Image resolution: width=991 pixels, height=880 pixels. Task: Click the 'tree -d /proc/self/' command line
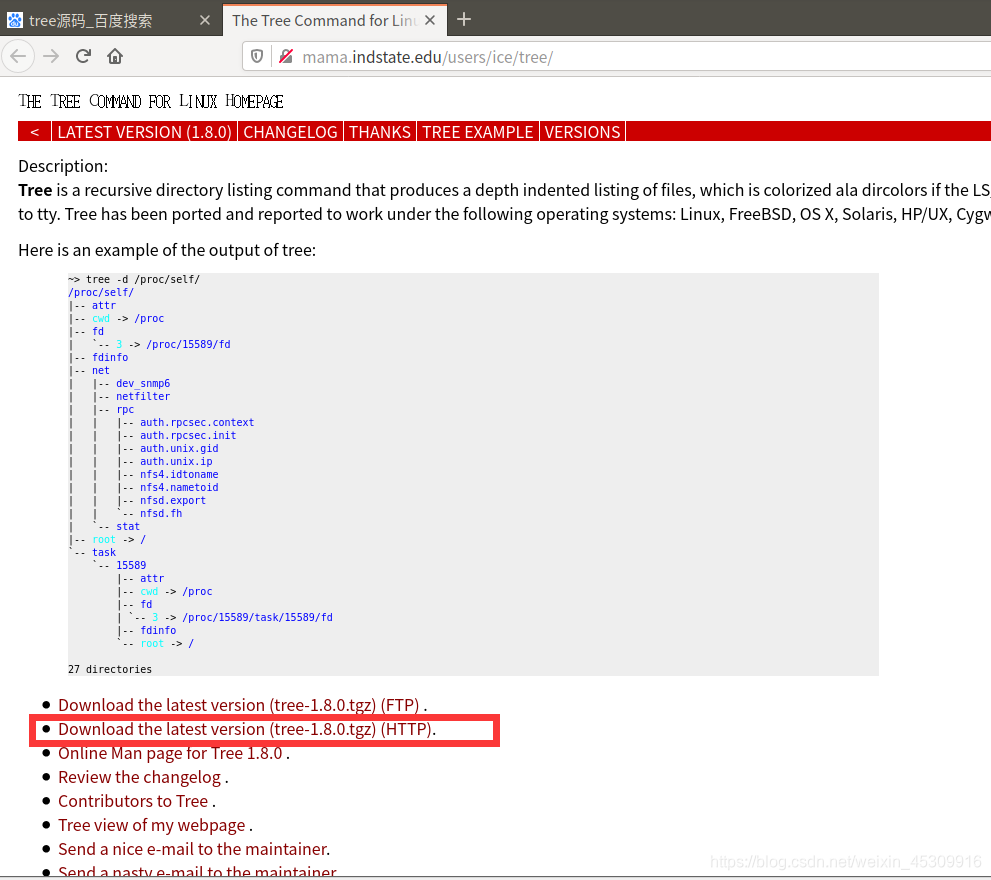[143, 279]
